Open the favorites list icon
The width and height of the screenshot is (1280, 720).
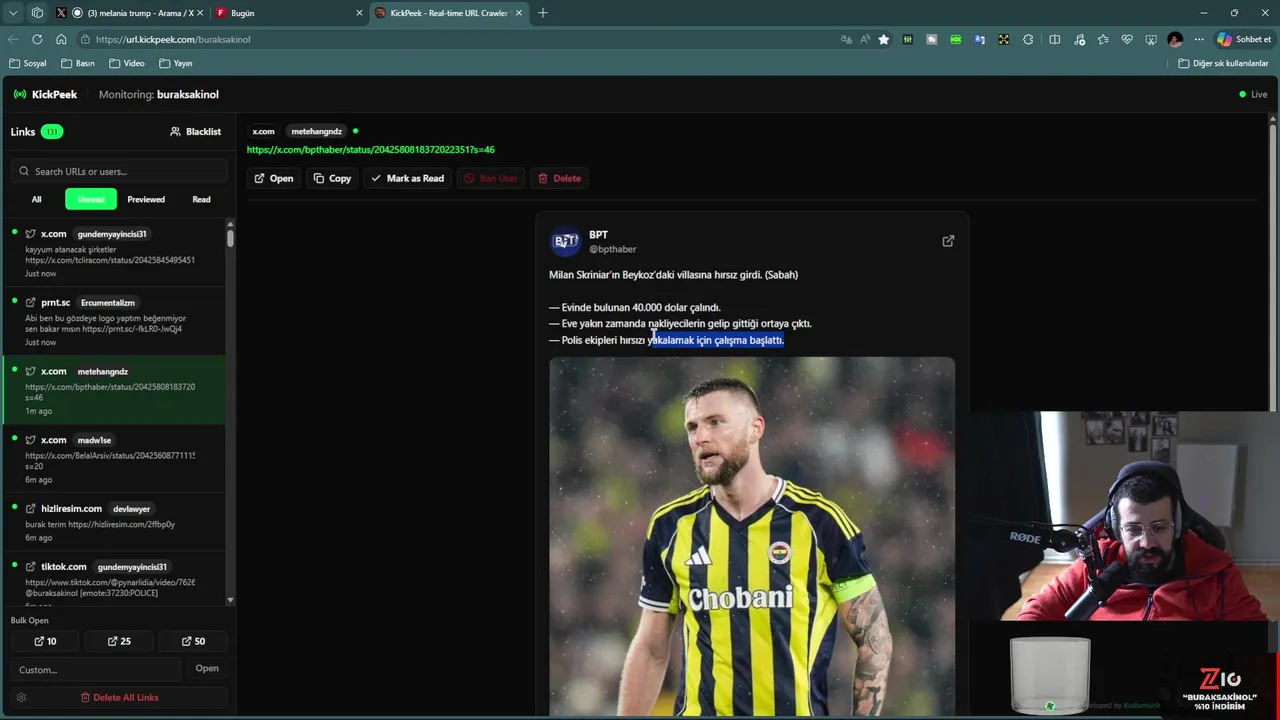coord(1103,39)
